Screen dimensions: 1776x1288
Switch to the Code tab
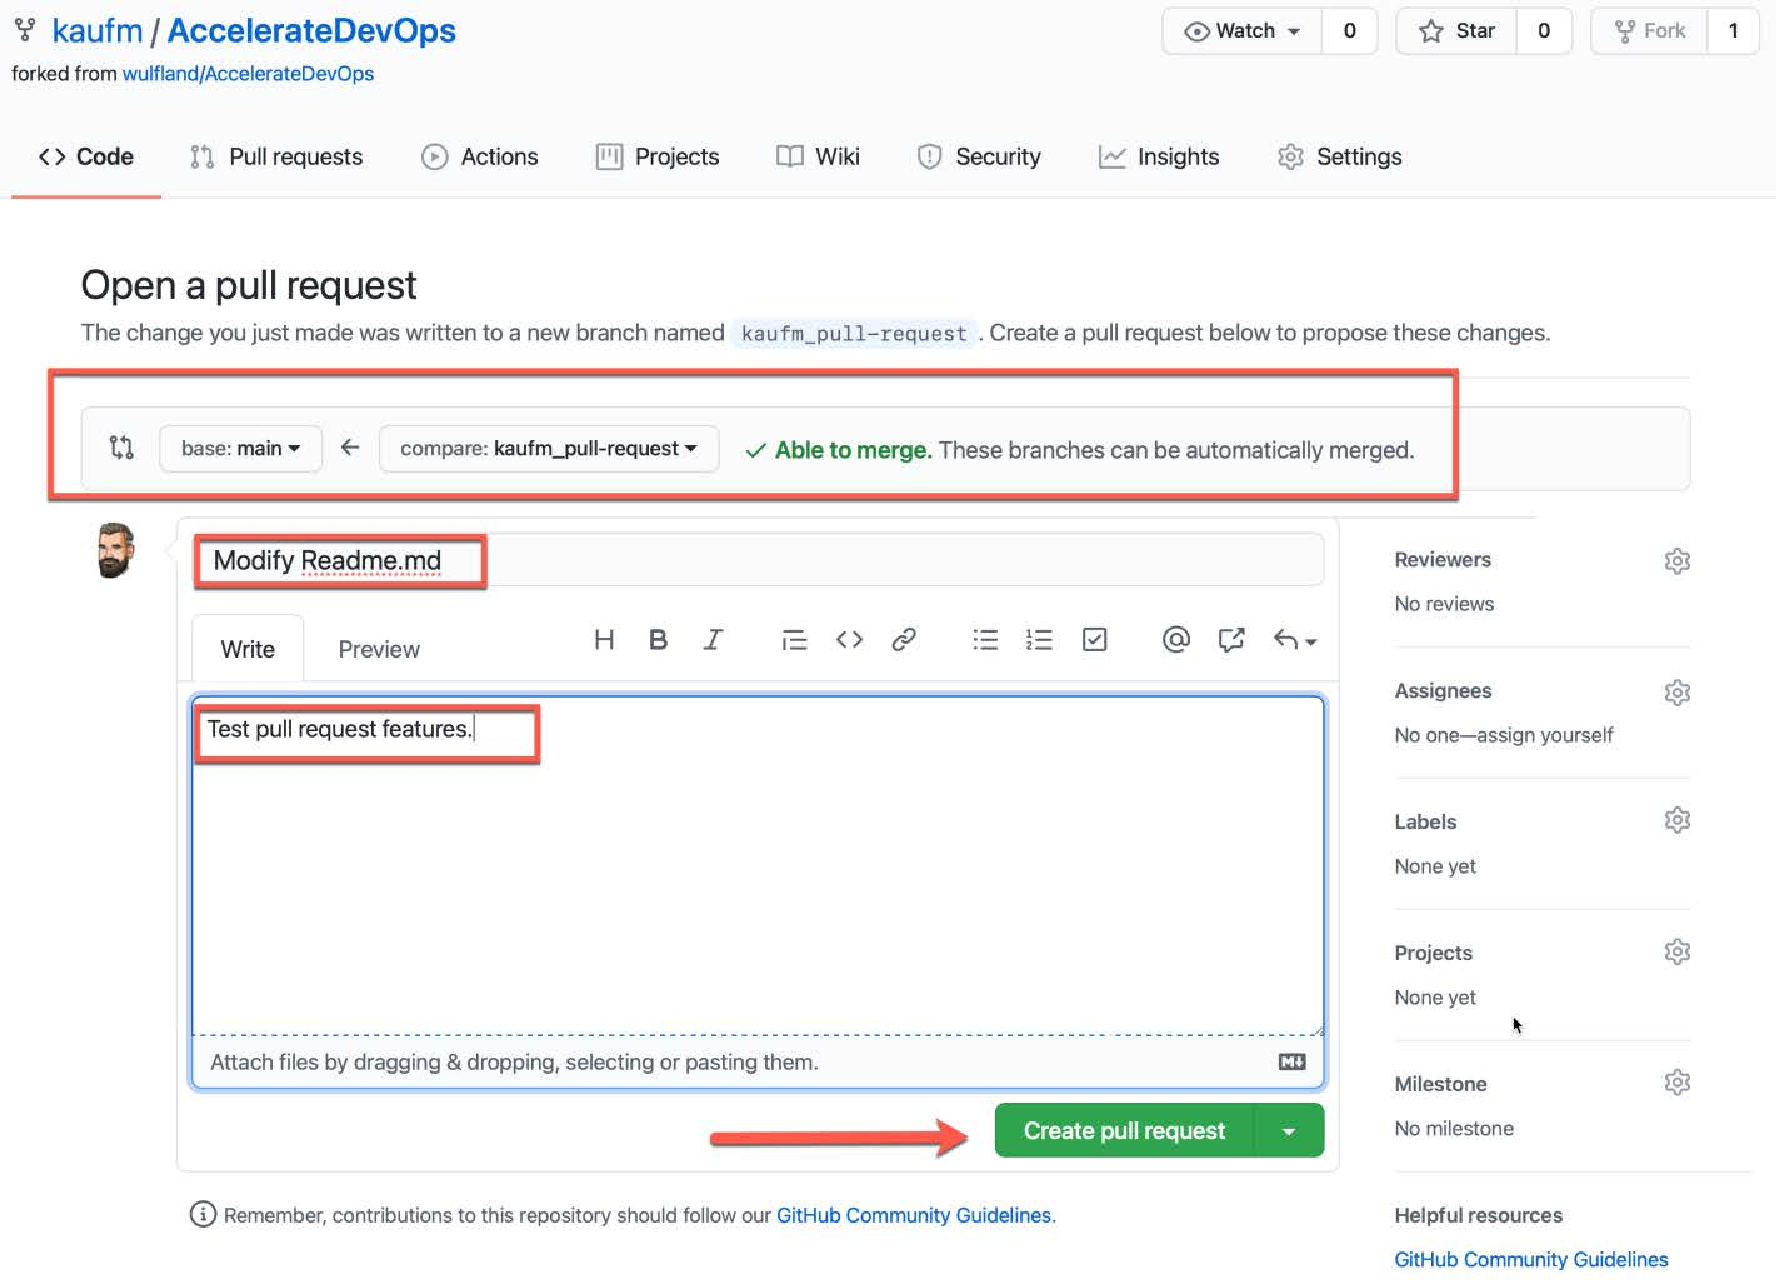tap(86, 157)
